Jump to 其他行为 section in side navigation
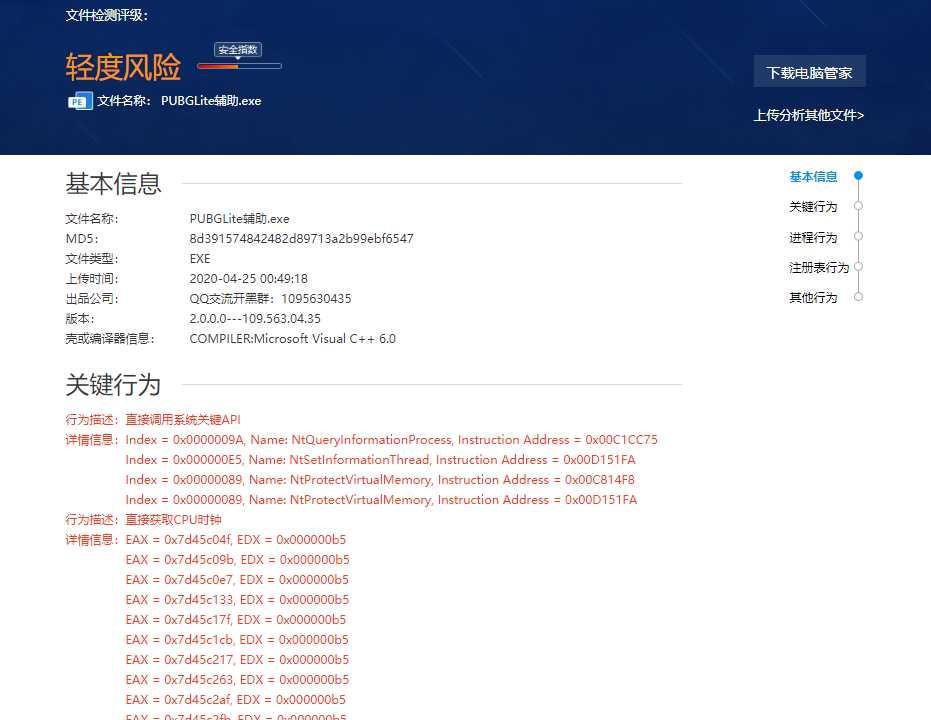931x720 pixels. click(813, 297)
